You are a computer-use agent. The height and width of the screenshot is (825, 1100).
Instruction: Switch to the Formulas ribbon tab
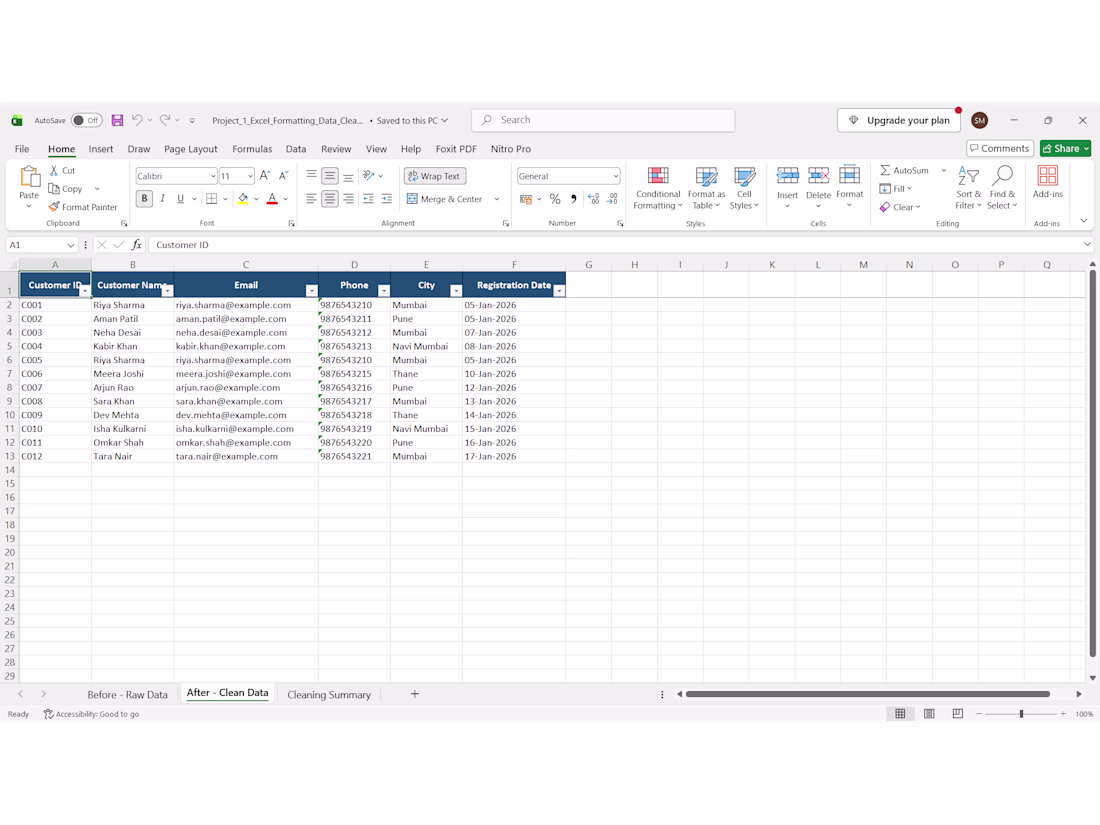pyautogui.click(x=252, y=149)
